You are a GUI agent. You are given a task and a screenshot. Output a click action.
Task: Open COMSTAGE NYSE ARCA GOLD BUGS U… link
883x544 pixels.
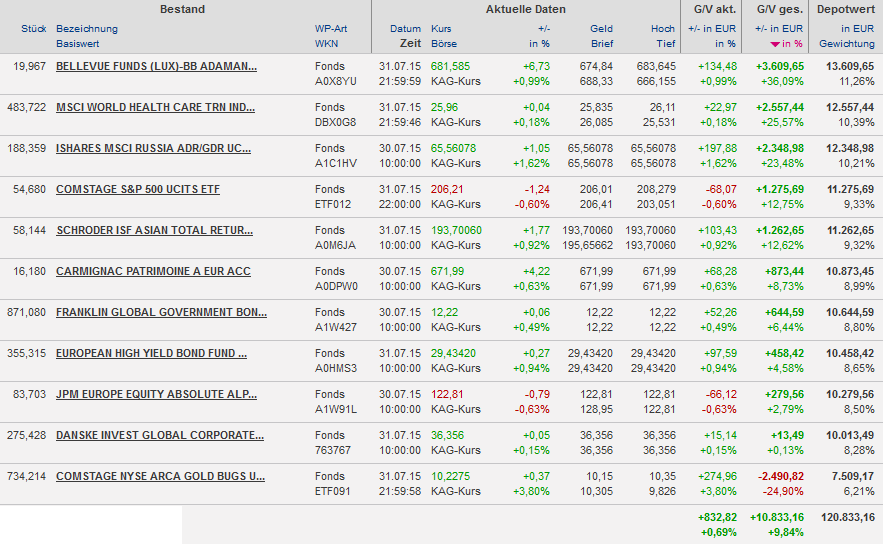coord(160,477)
